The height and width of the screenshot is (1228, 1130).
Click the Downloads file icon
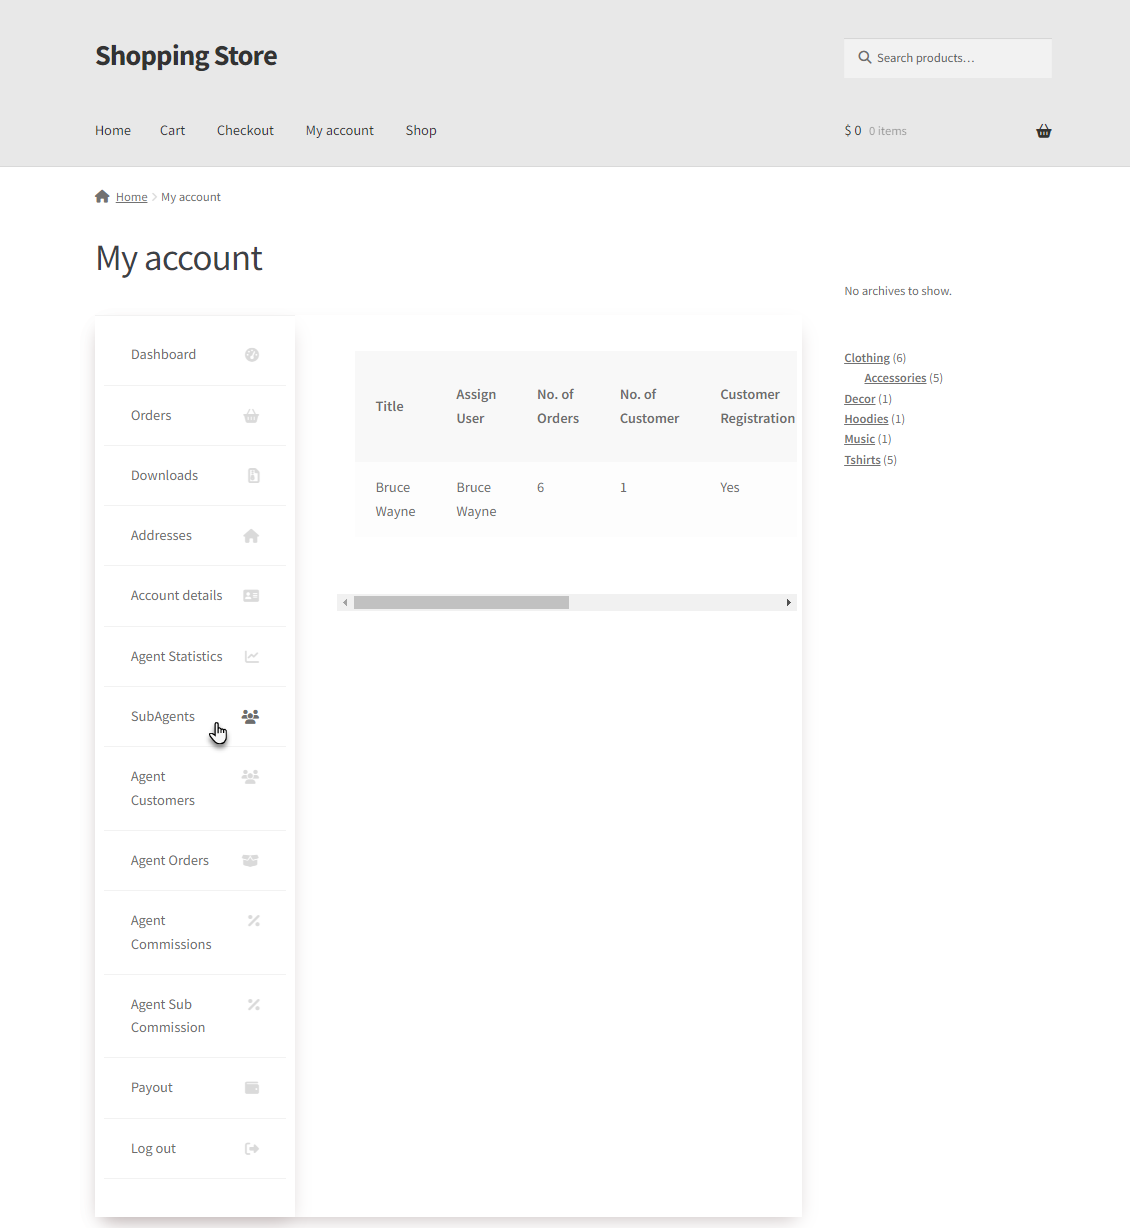coord(253,476)
